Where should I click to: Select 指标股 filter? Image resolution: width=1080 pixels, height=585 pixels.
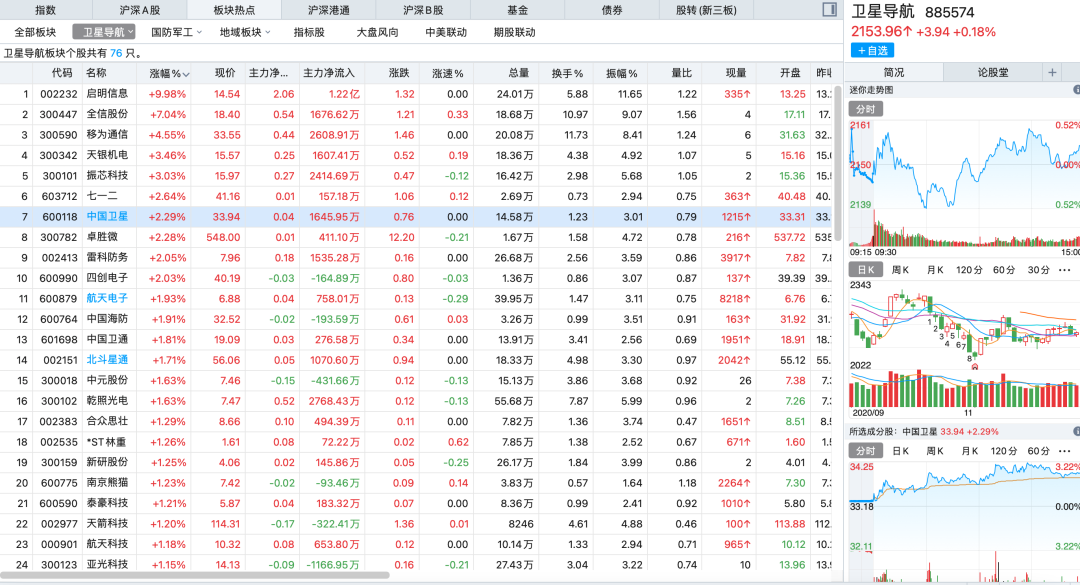[x=309, y=32]
